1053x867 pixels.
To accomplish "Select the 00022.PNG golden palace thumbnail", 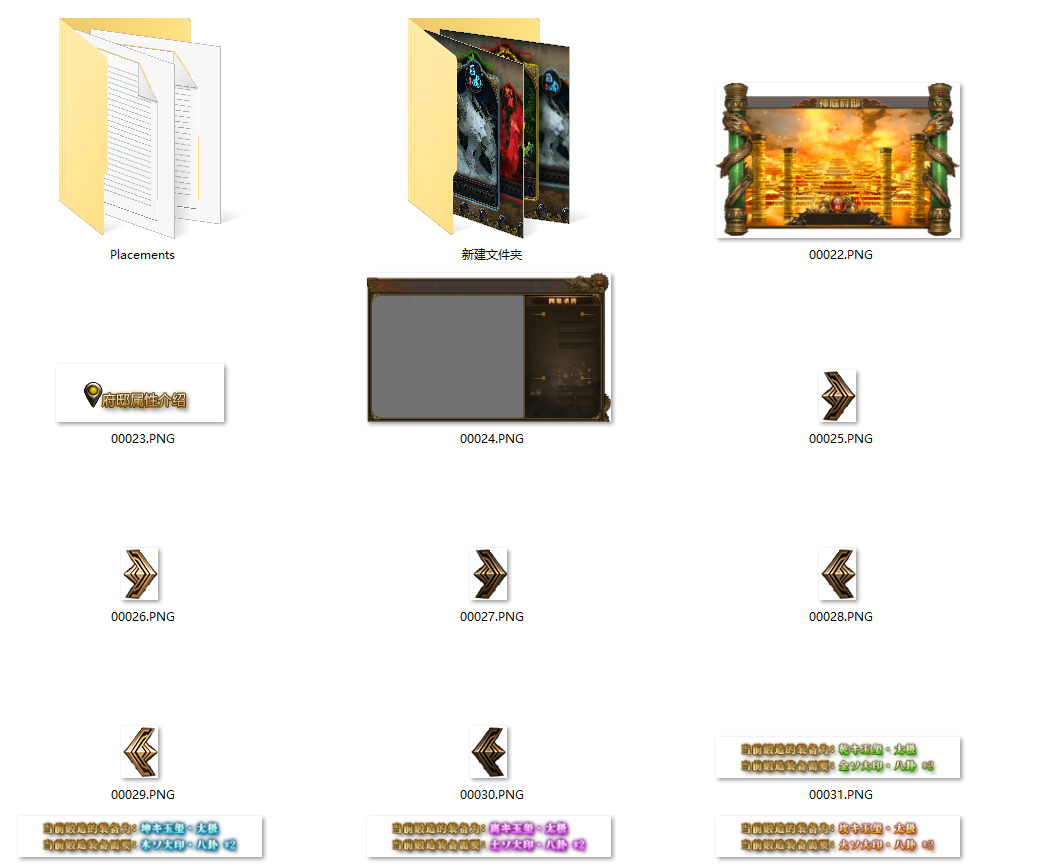I will pos(839,160).
